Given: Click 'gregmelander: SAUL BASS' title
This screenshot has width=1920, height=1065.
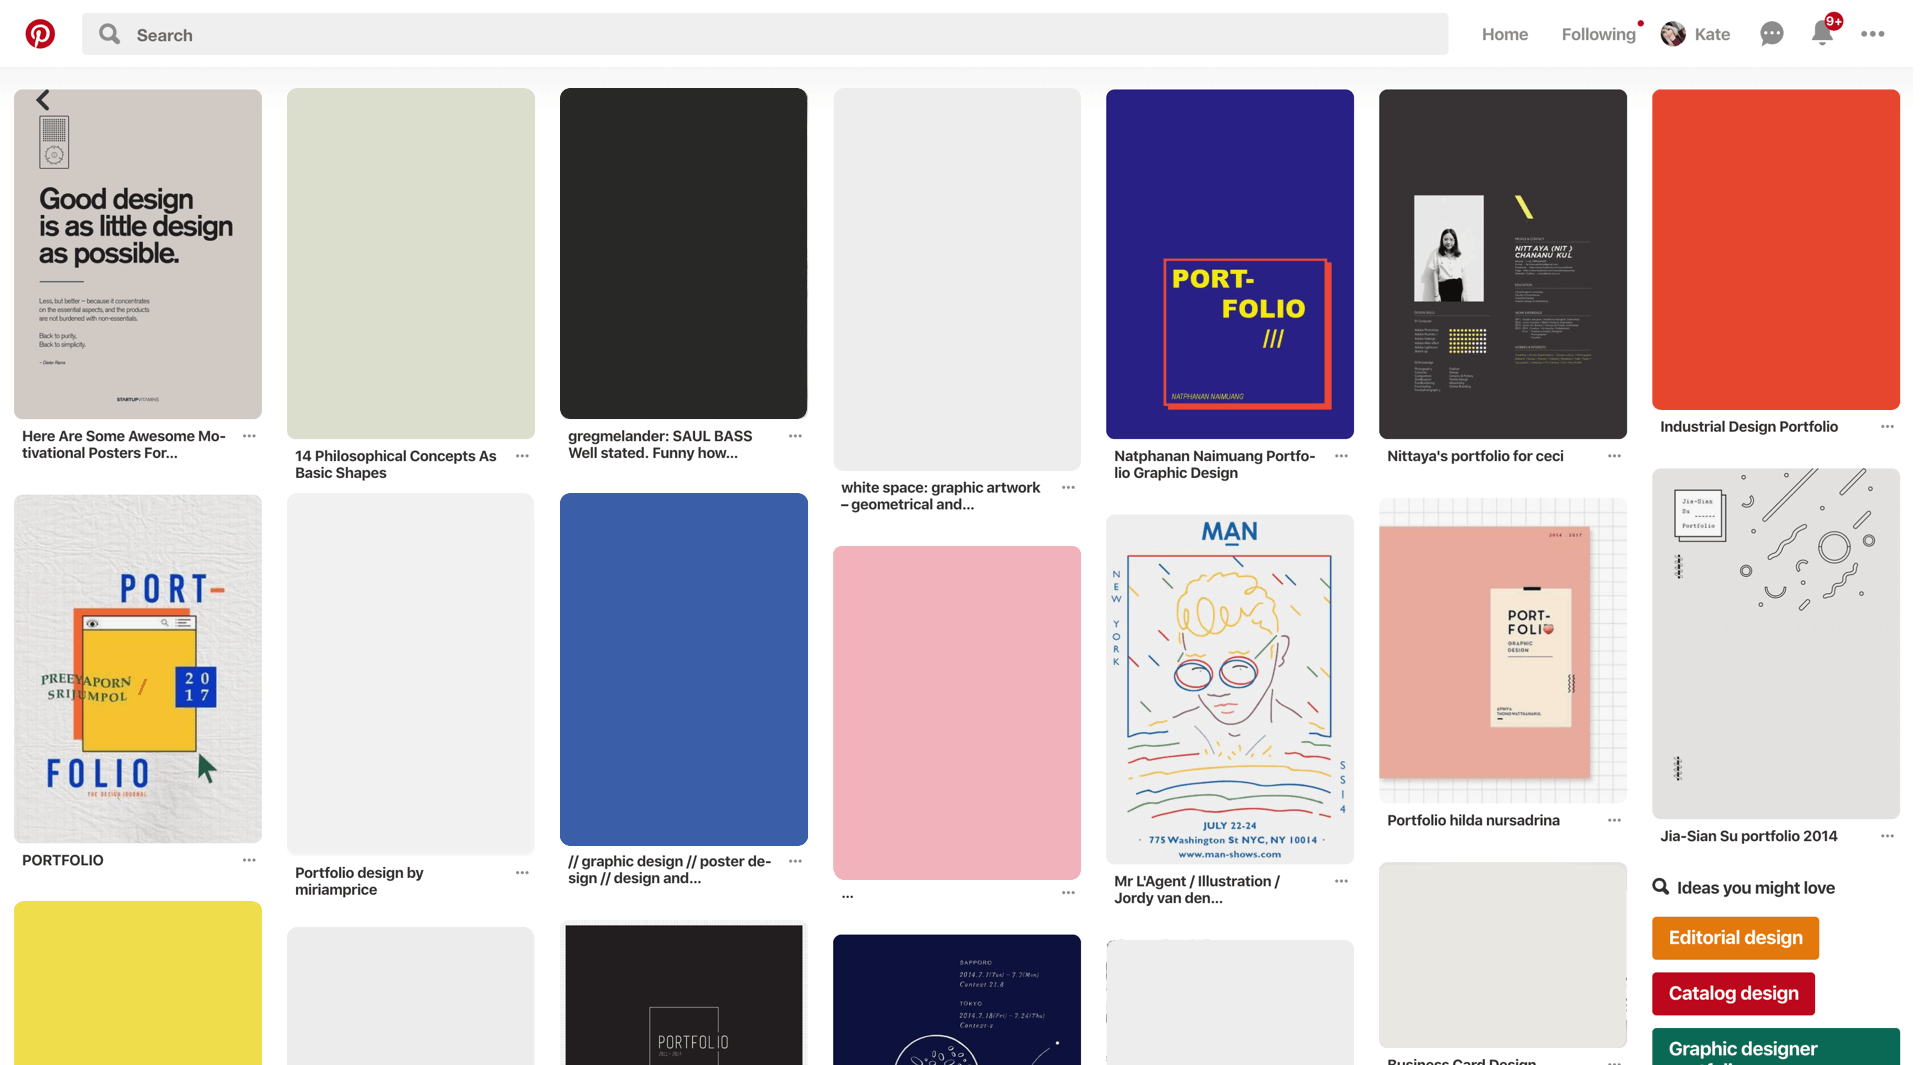Looking at the screenshot, I should (x=660, y=445).
